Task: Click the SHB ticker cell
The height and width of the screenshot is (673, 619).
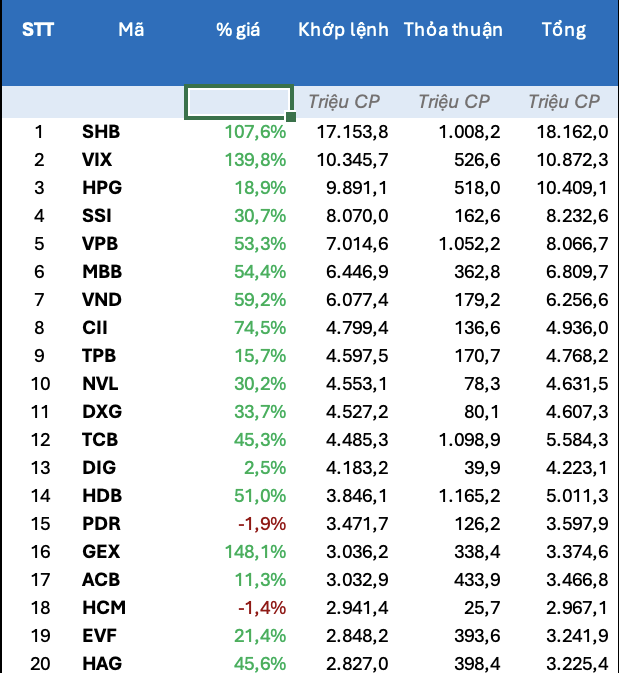Action: [x=100, y=132]
